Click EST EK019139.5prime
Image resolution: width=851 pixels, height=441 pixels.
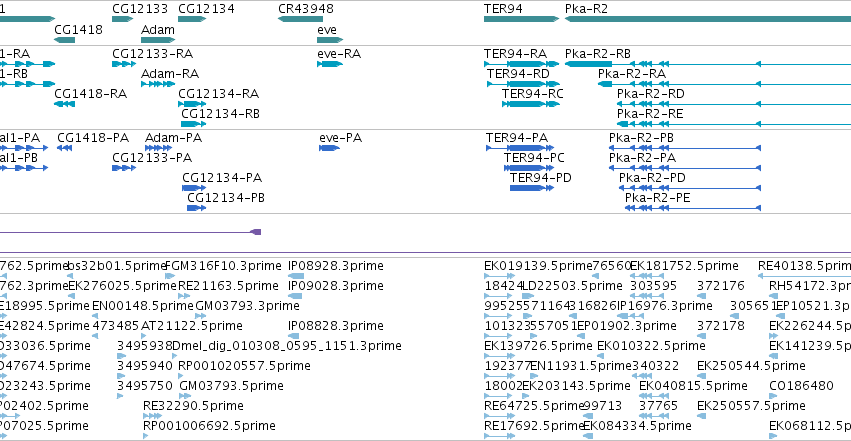[499, 276]
